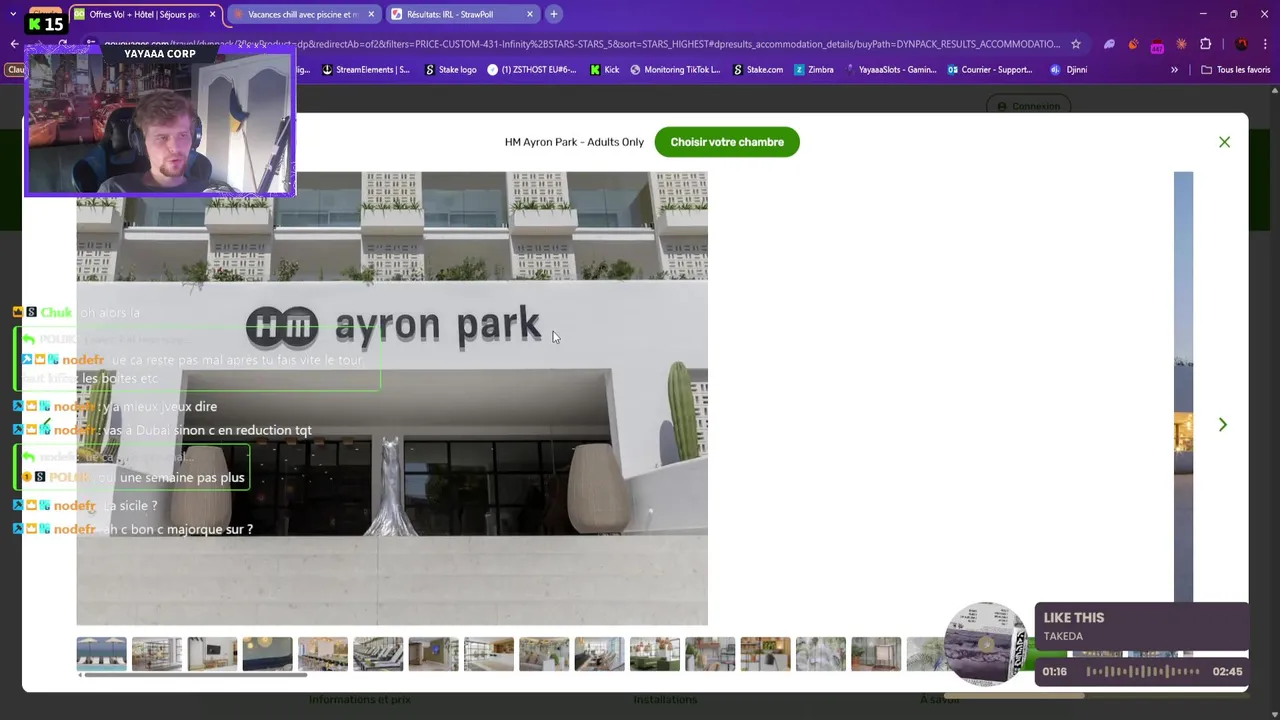
Task: Click the thumbnail strip's left scroll arrow
Action: (x=80, y=675)
